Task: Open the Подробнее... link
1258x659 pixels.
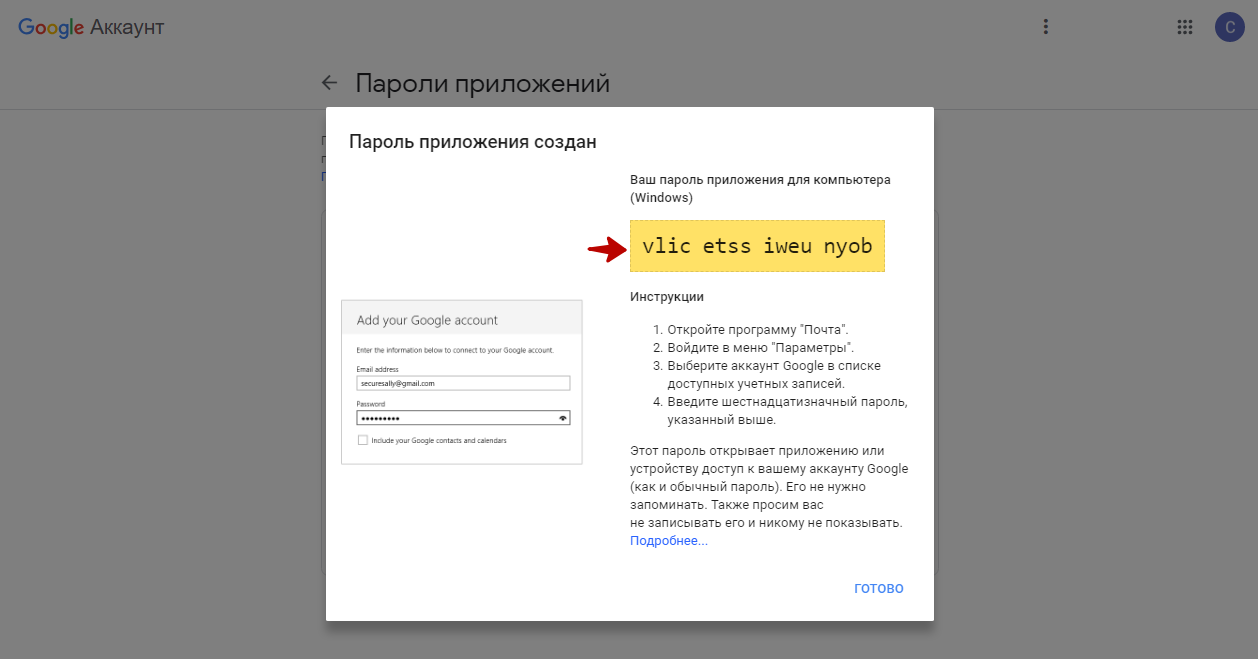Action: coord(668,541)
